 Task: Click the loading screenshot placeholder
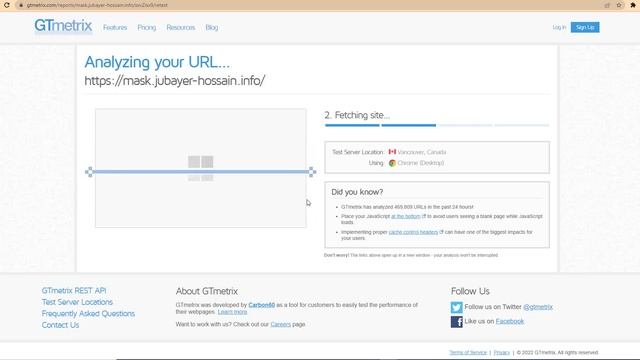[x=200, y=168]
